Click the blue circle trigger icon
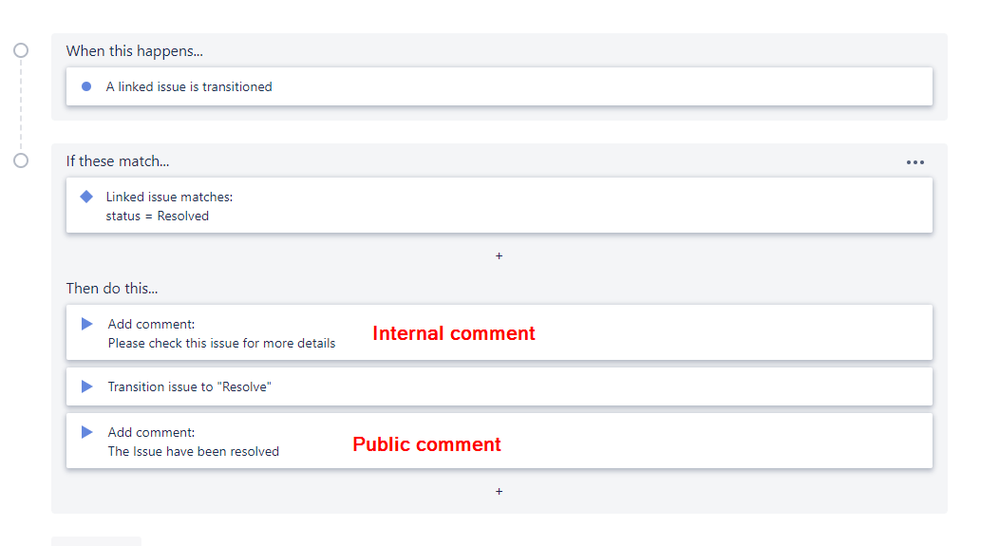 click(87, 87)
